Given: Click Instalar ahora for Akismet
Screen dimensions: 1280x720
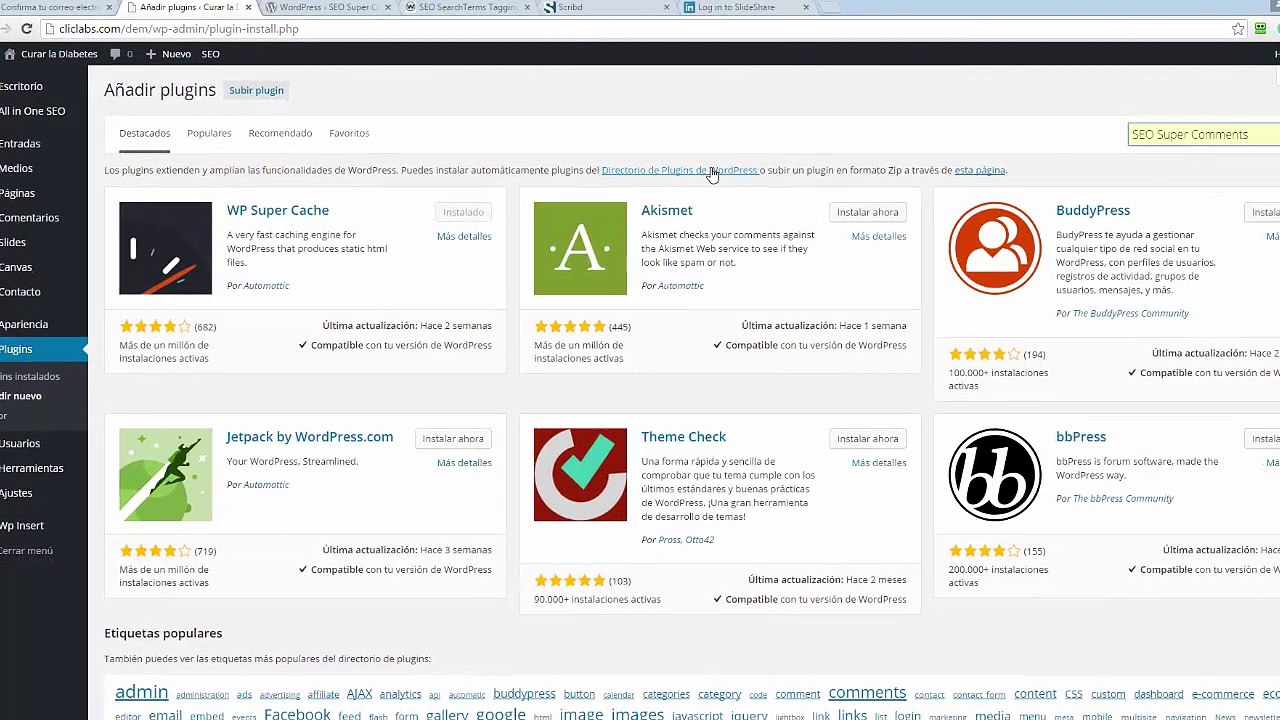Looking at the screenshot, I should 868,212.
